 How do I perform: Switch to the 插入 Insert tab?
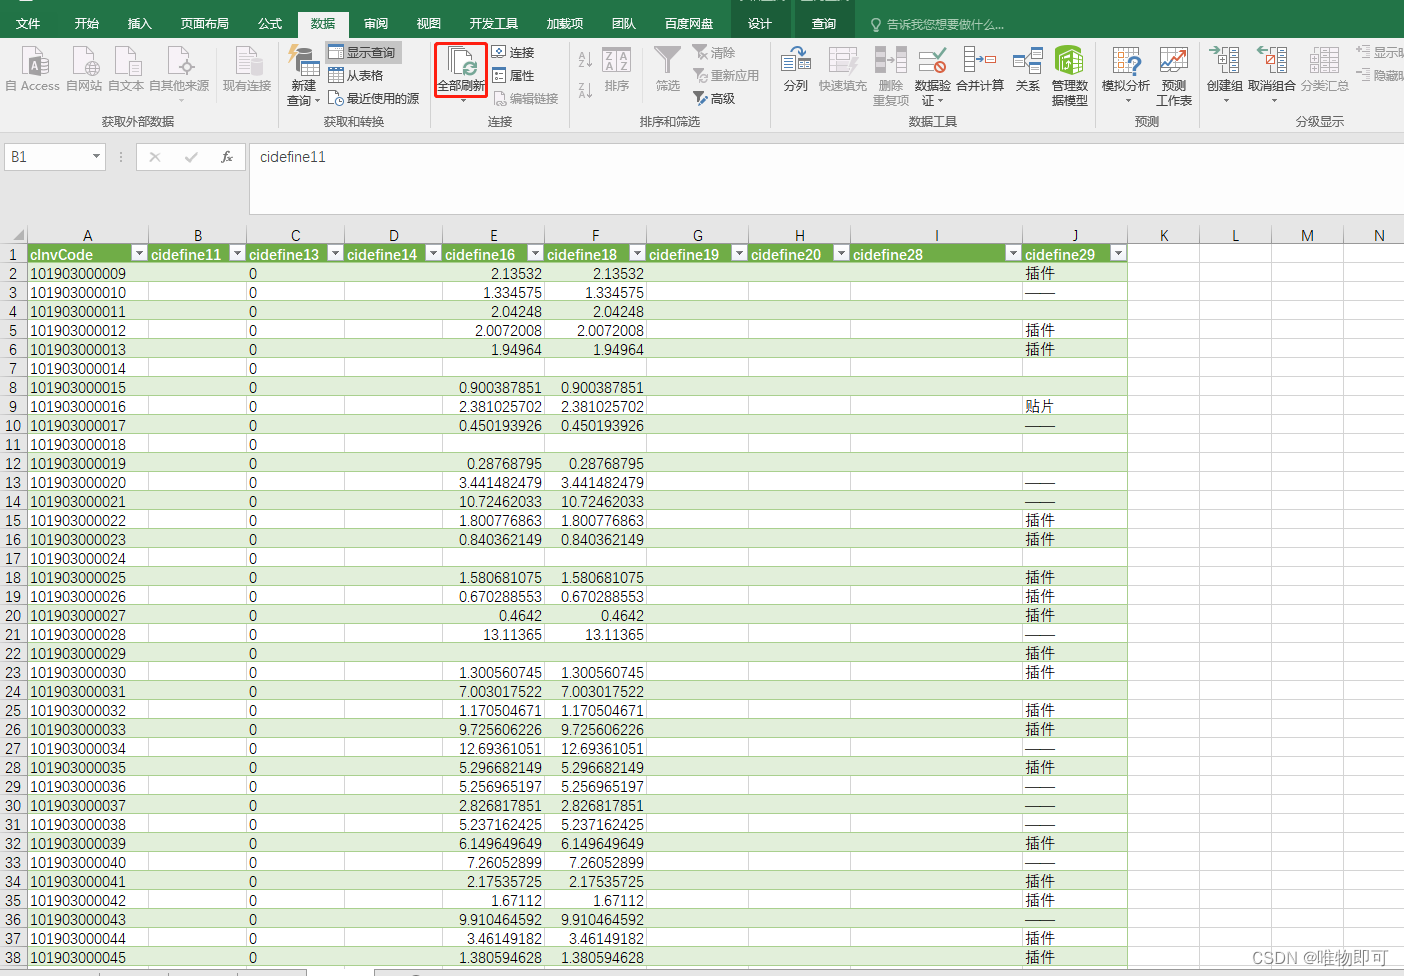point(140,23)
